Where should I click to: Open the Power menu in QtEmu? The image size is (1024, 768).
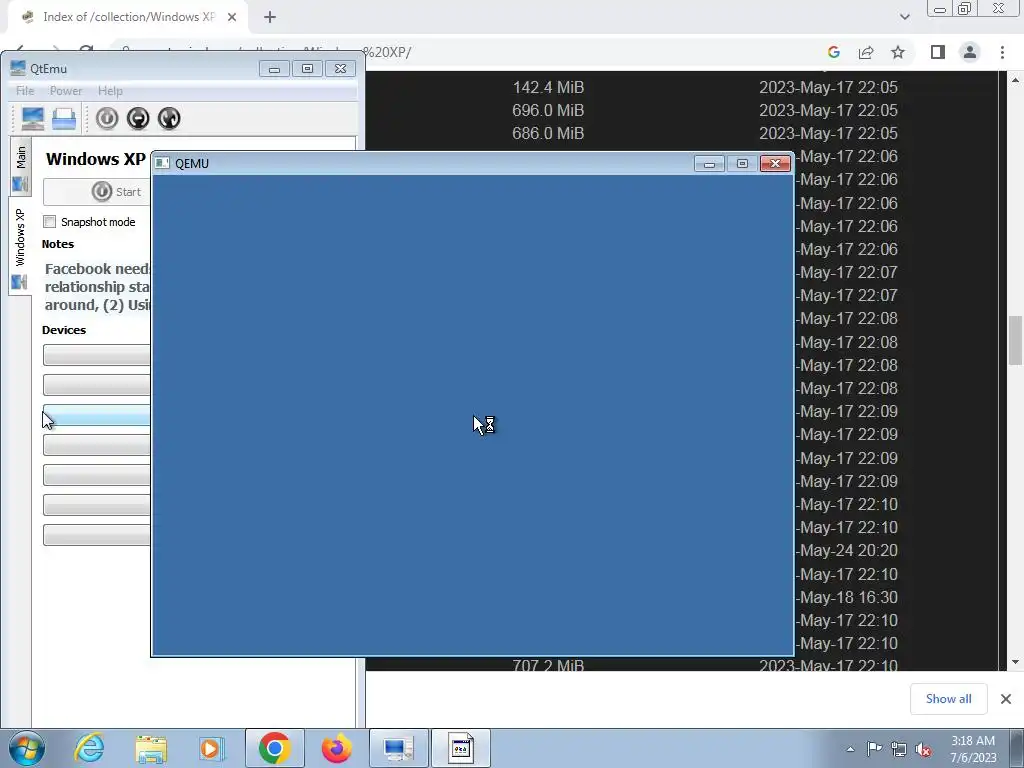(x=66, y=91)
